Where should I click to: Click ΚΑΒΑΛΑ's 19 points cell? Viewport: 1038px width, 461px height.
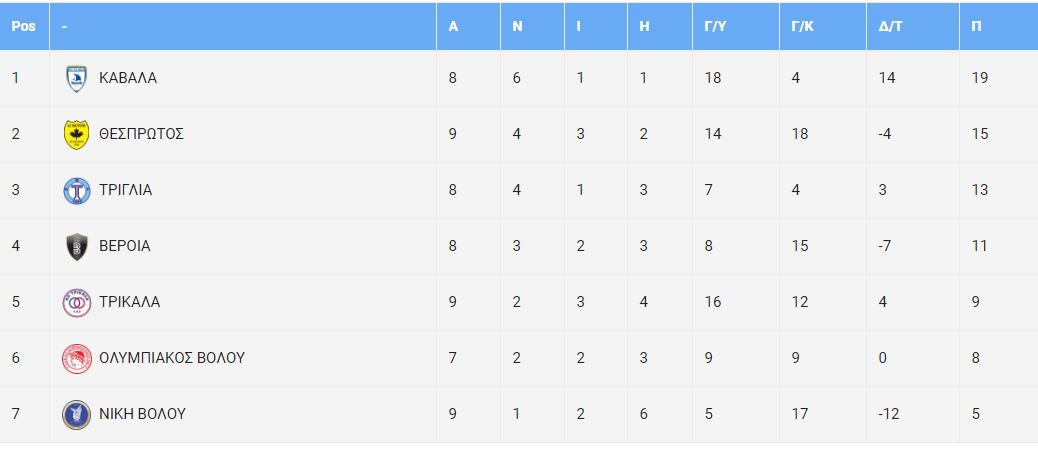tap(980, 78)
